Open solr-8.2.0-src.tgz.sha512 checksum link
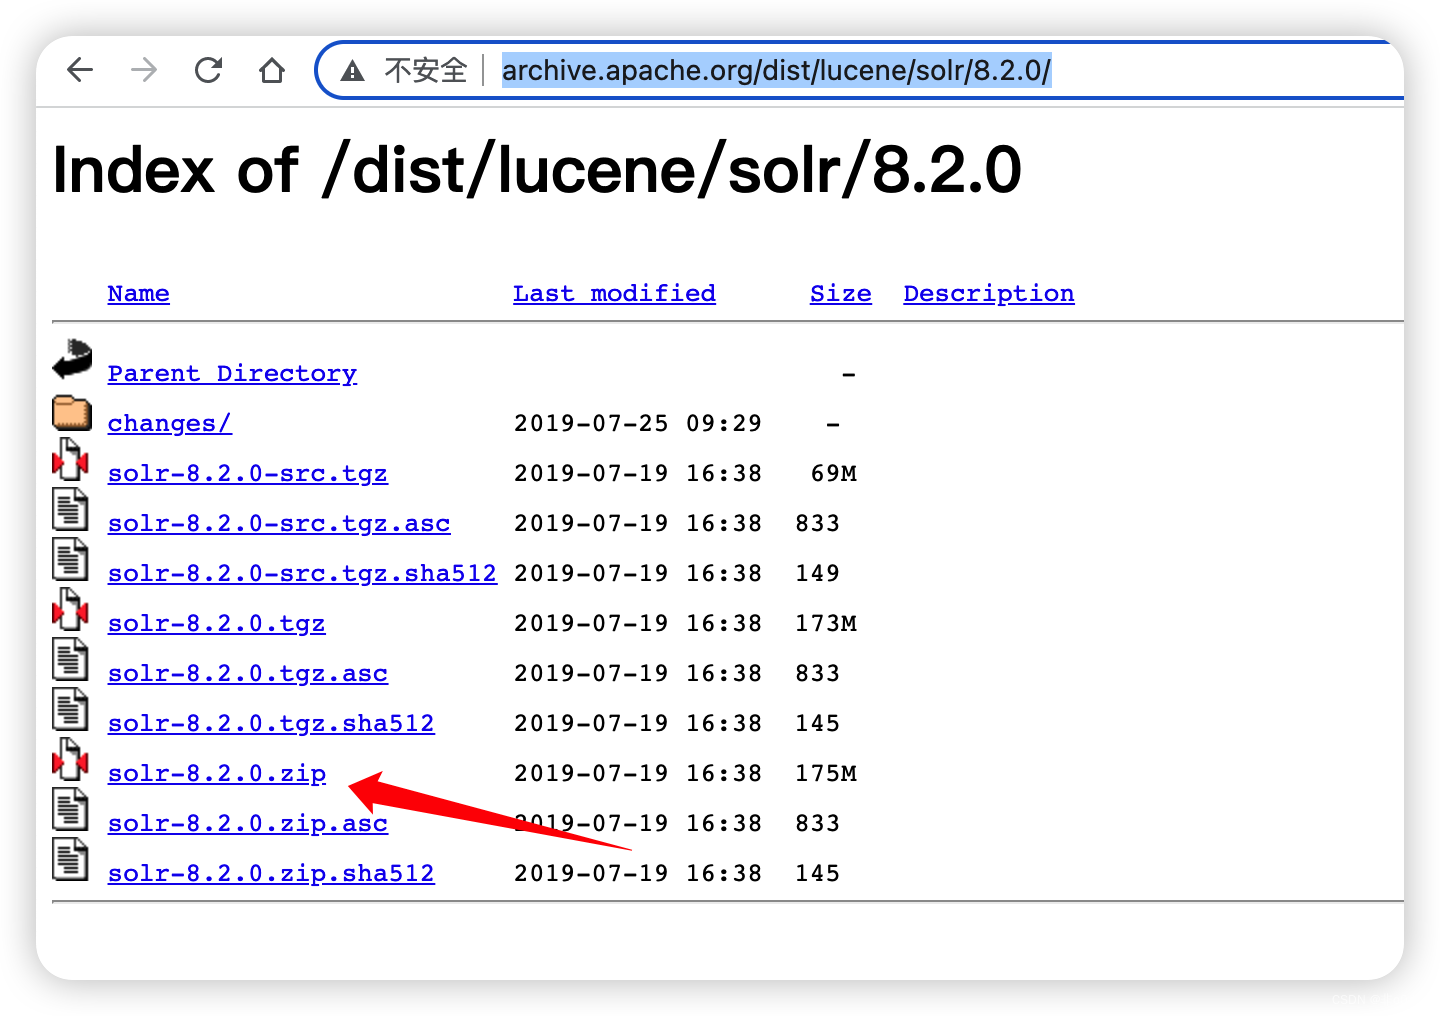This screenshot has height=1016, width=1440. 302,574
